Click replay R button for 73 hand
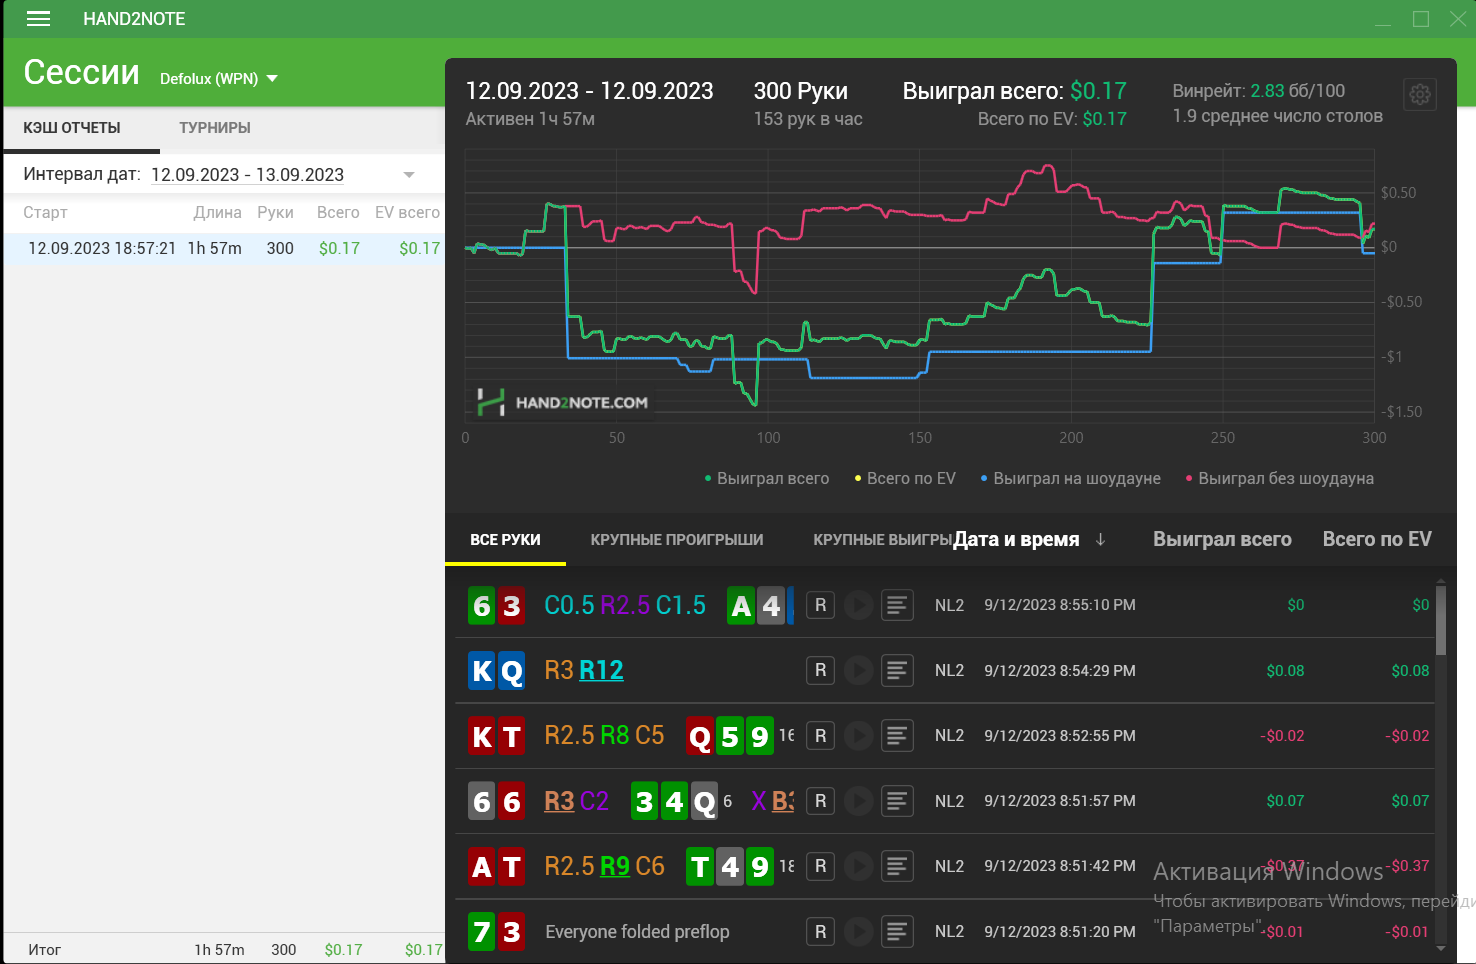The image size is (1476, 964). (820, 932)
